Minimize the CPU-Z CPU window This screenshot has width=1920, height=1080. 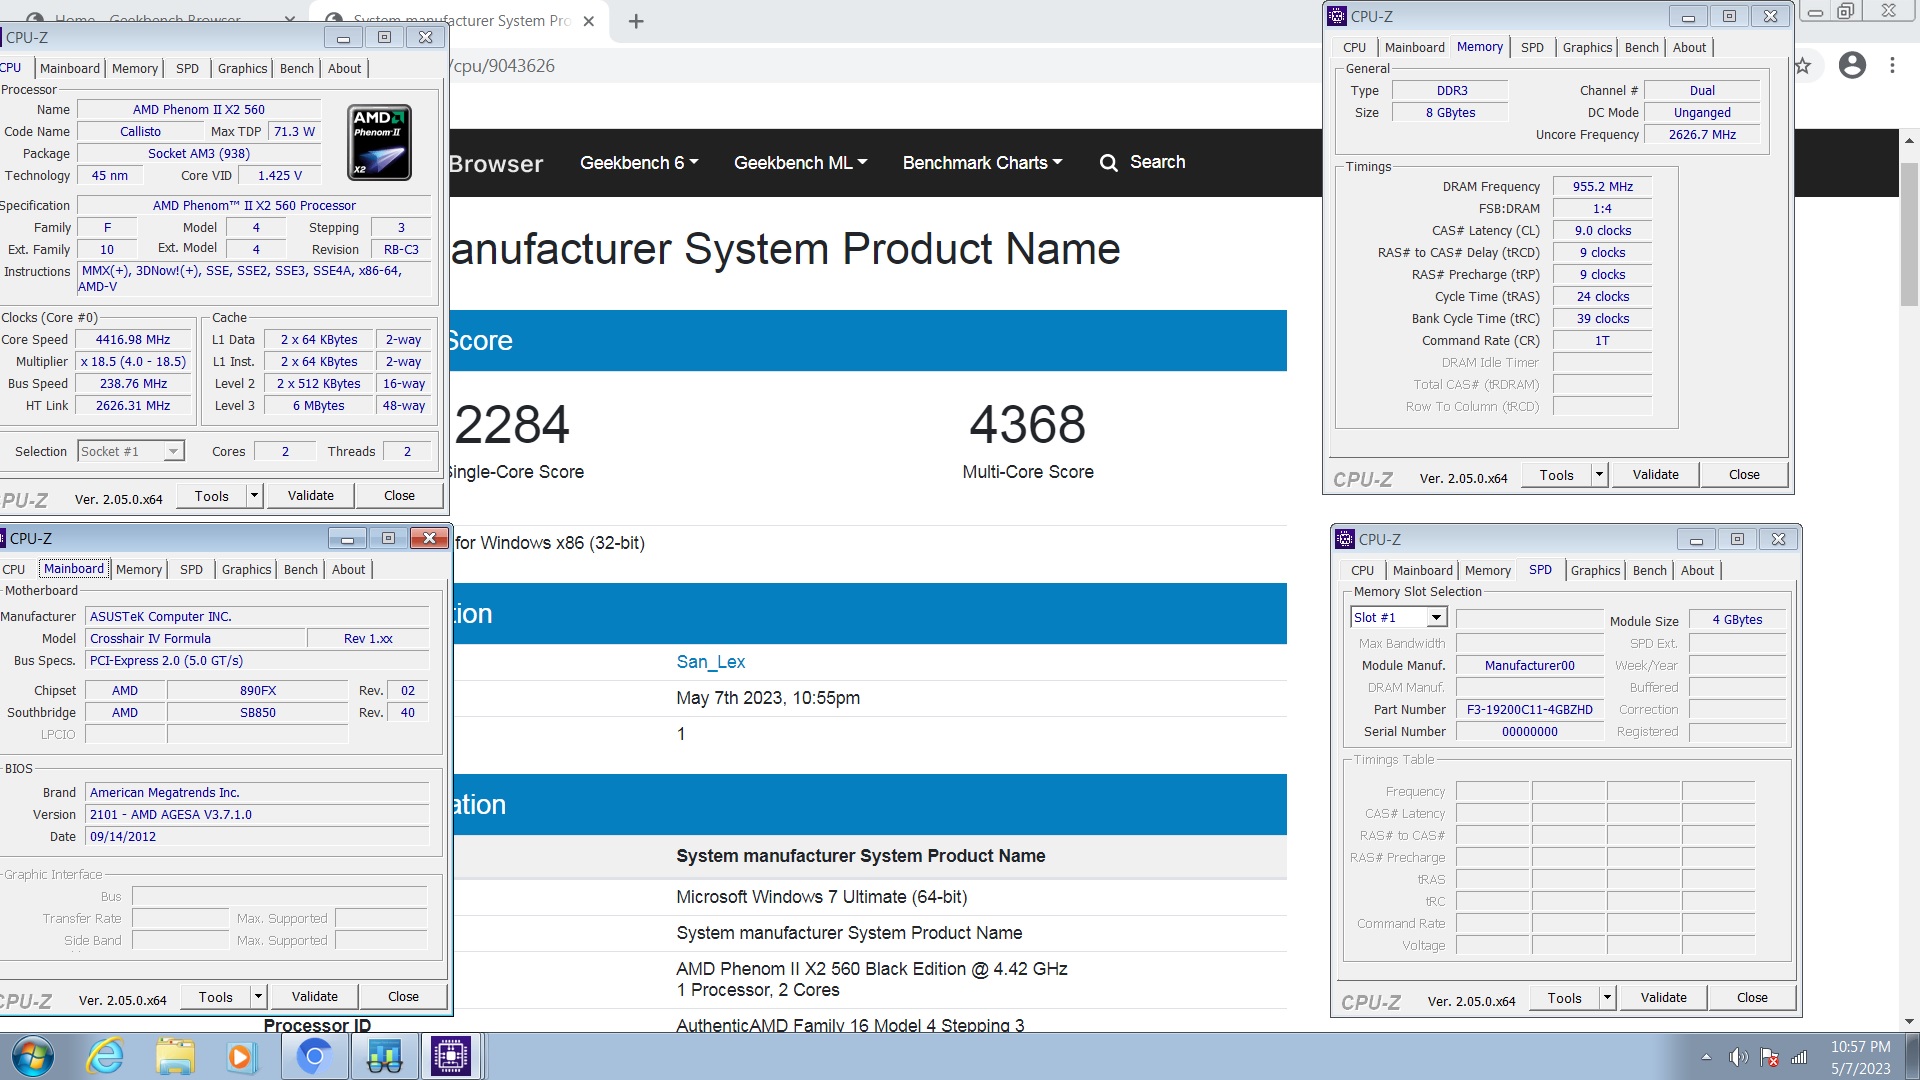343,37
